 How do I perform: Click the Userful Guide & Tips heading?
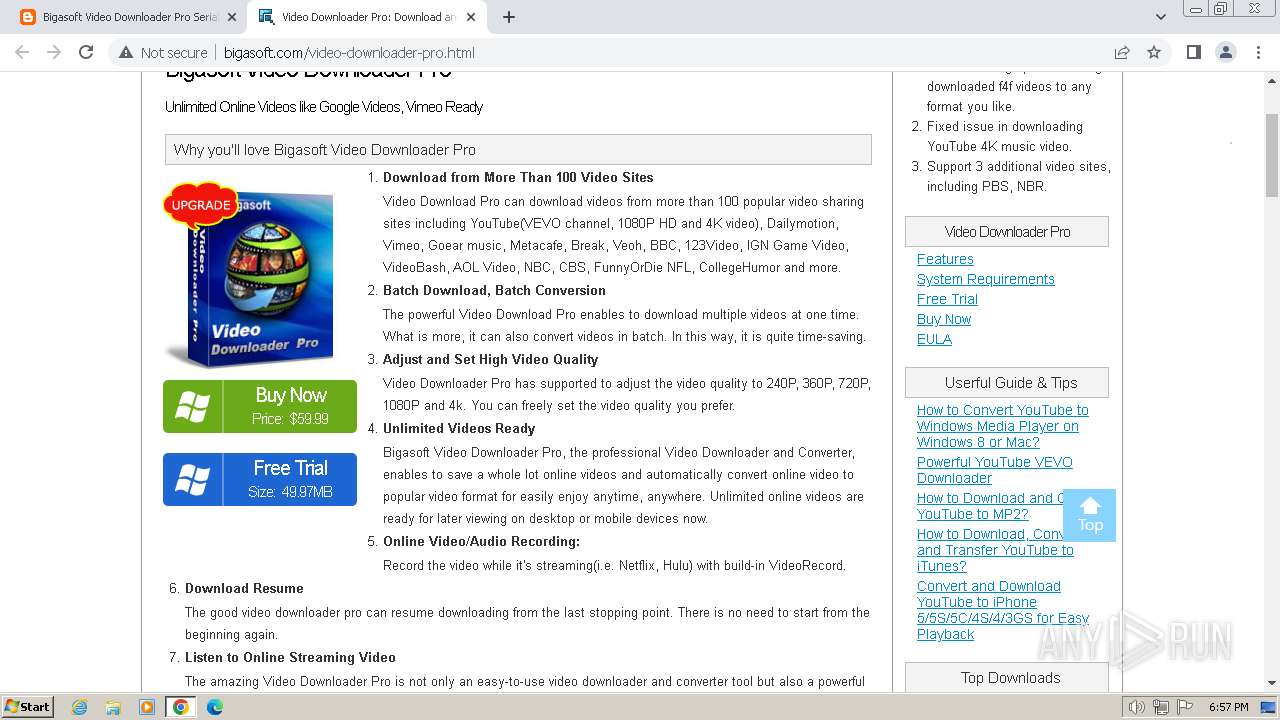pos(1007,382)
